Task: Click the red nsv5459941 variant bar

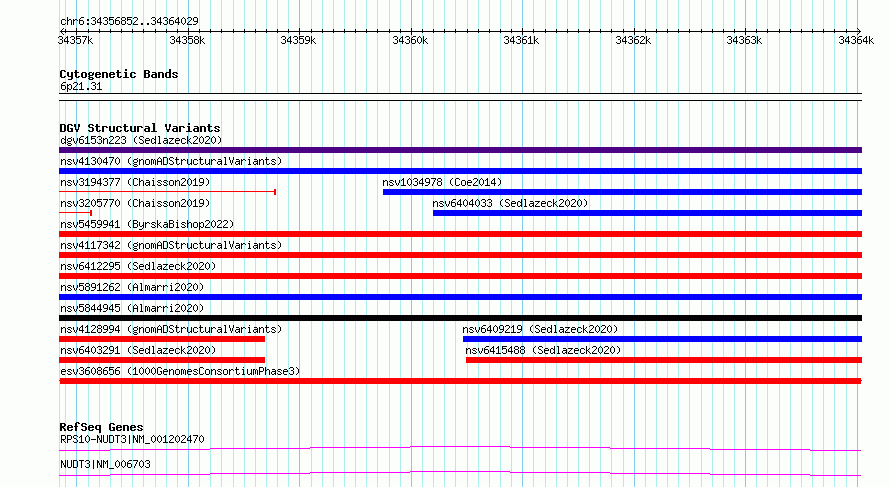Action: 460,234
